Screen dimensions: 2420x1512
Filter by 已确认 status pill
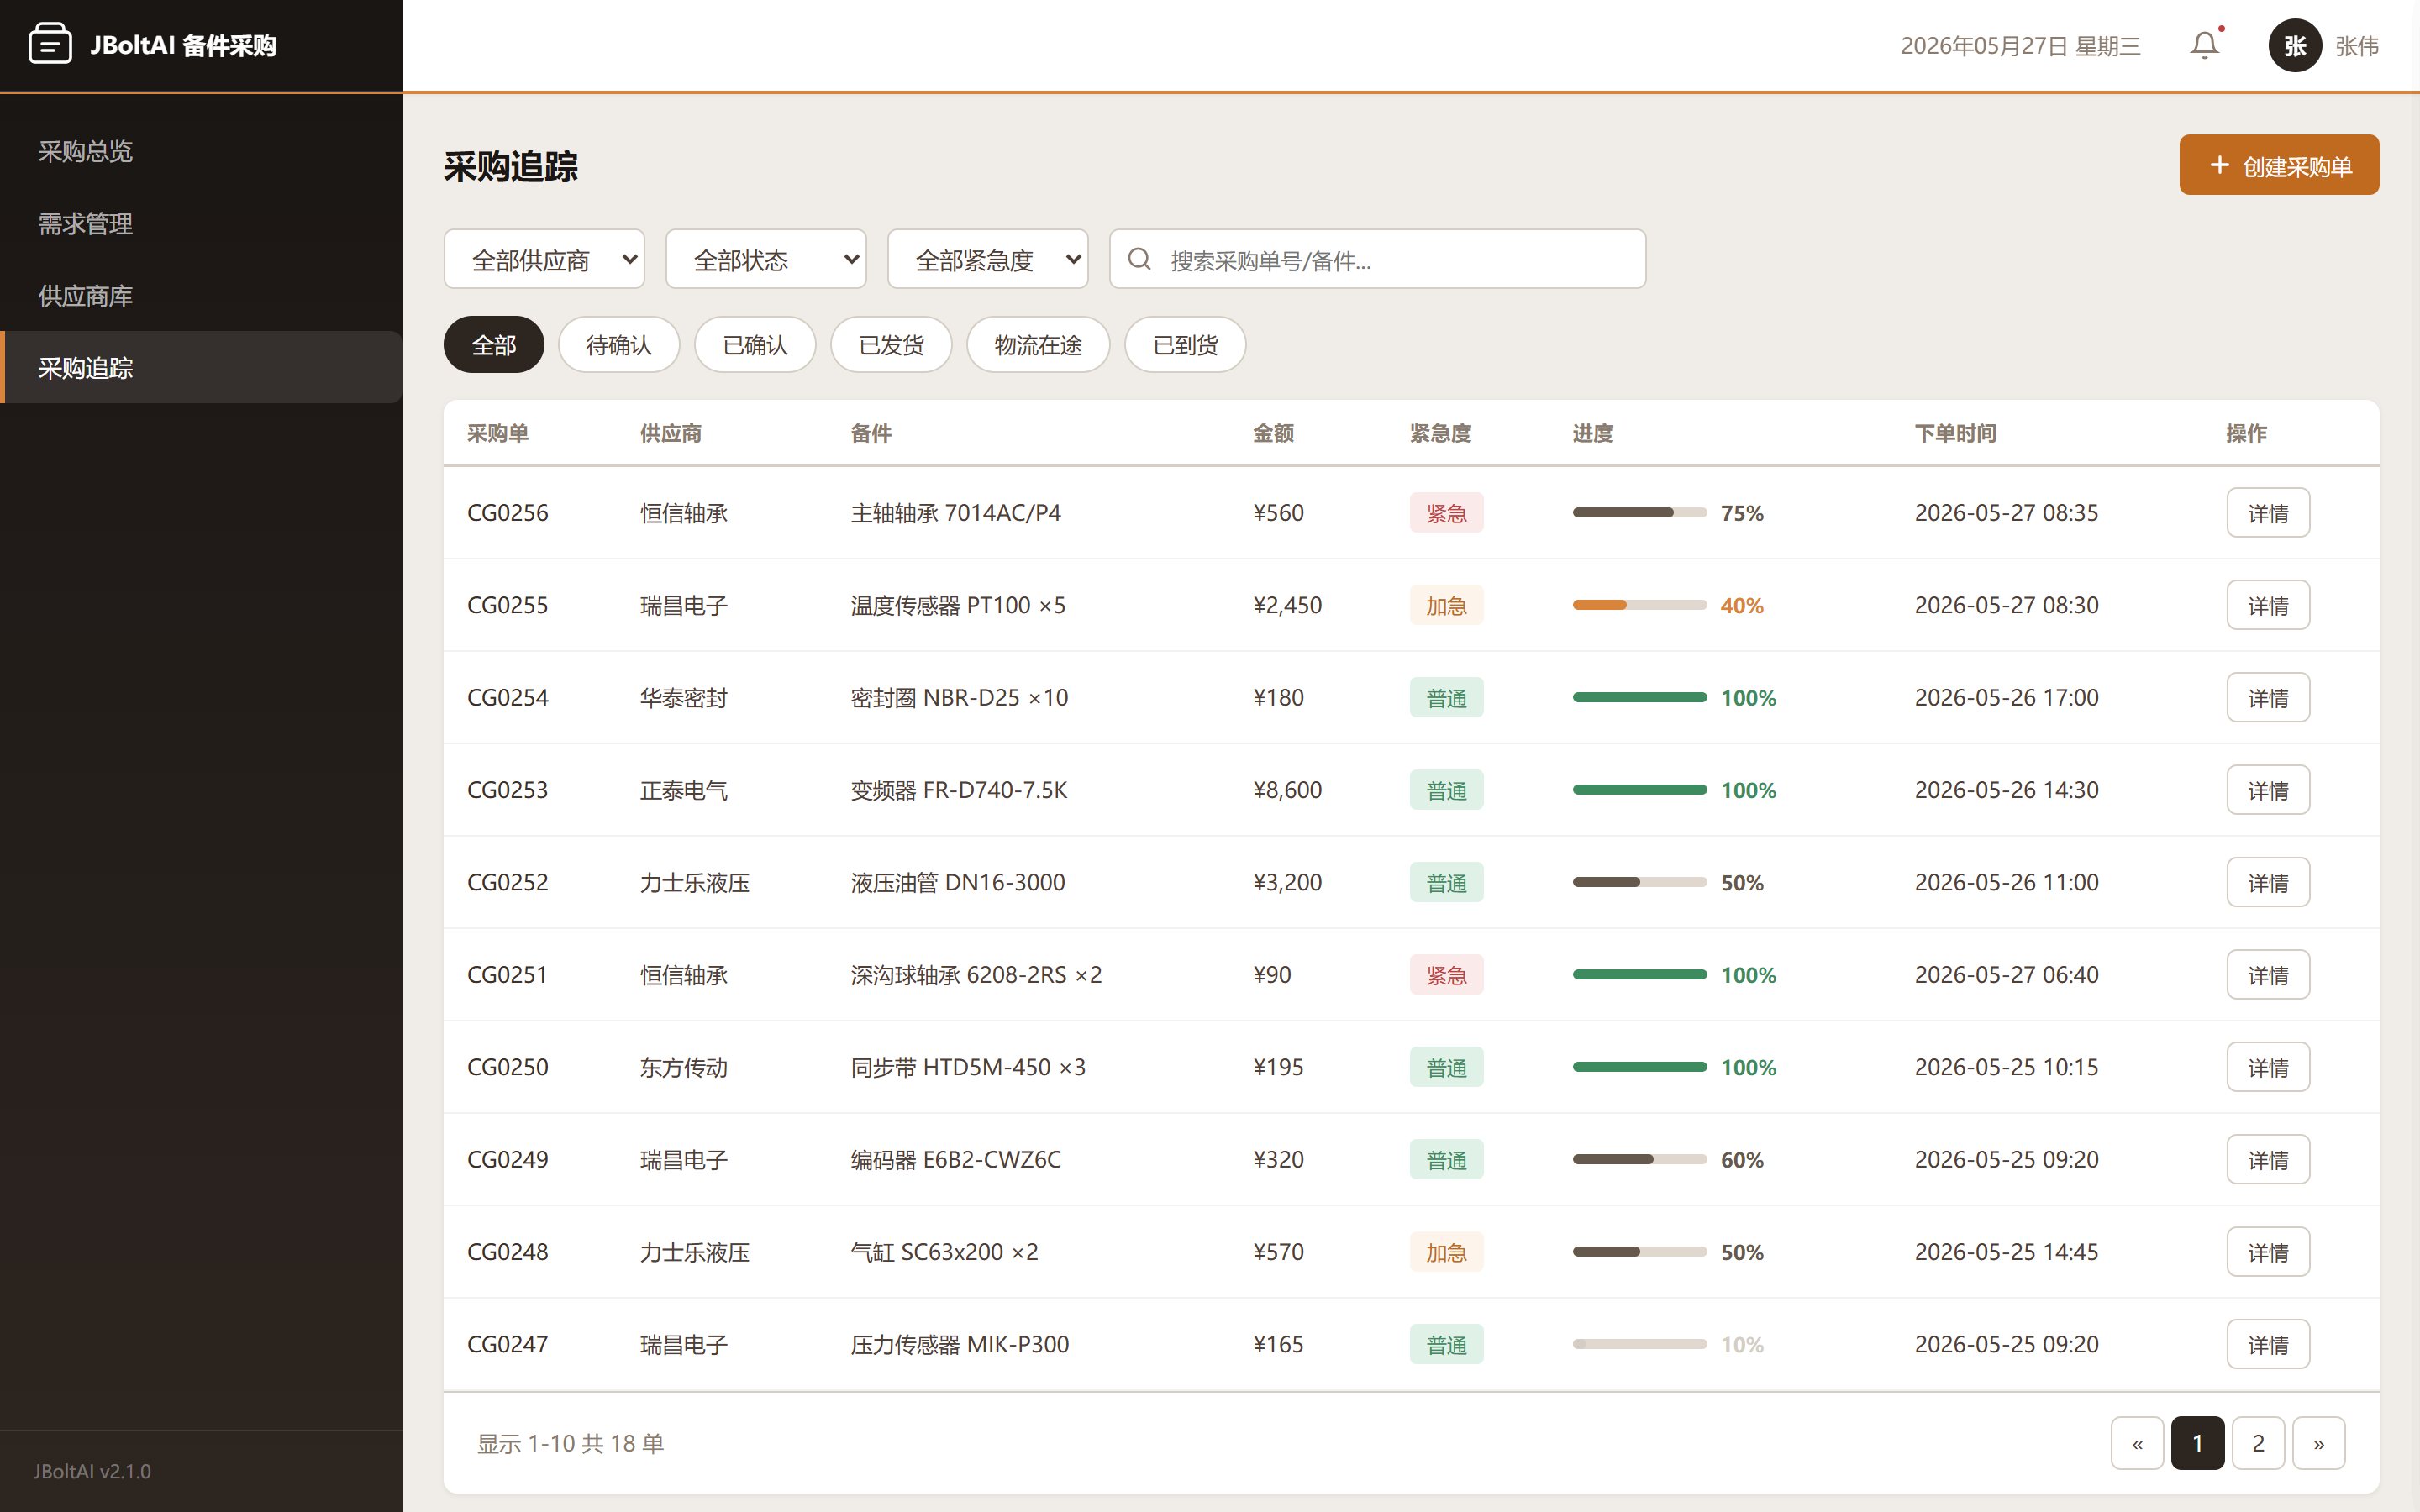(x=755, y=345)
